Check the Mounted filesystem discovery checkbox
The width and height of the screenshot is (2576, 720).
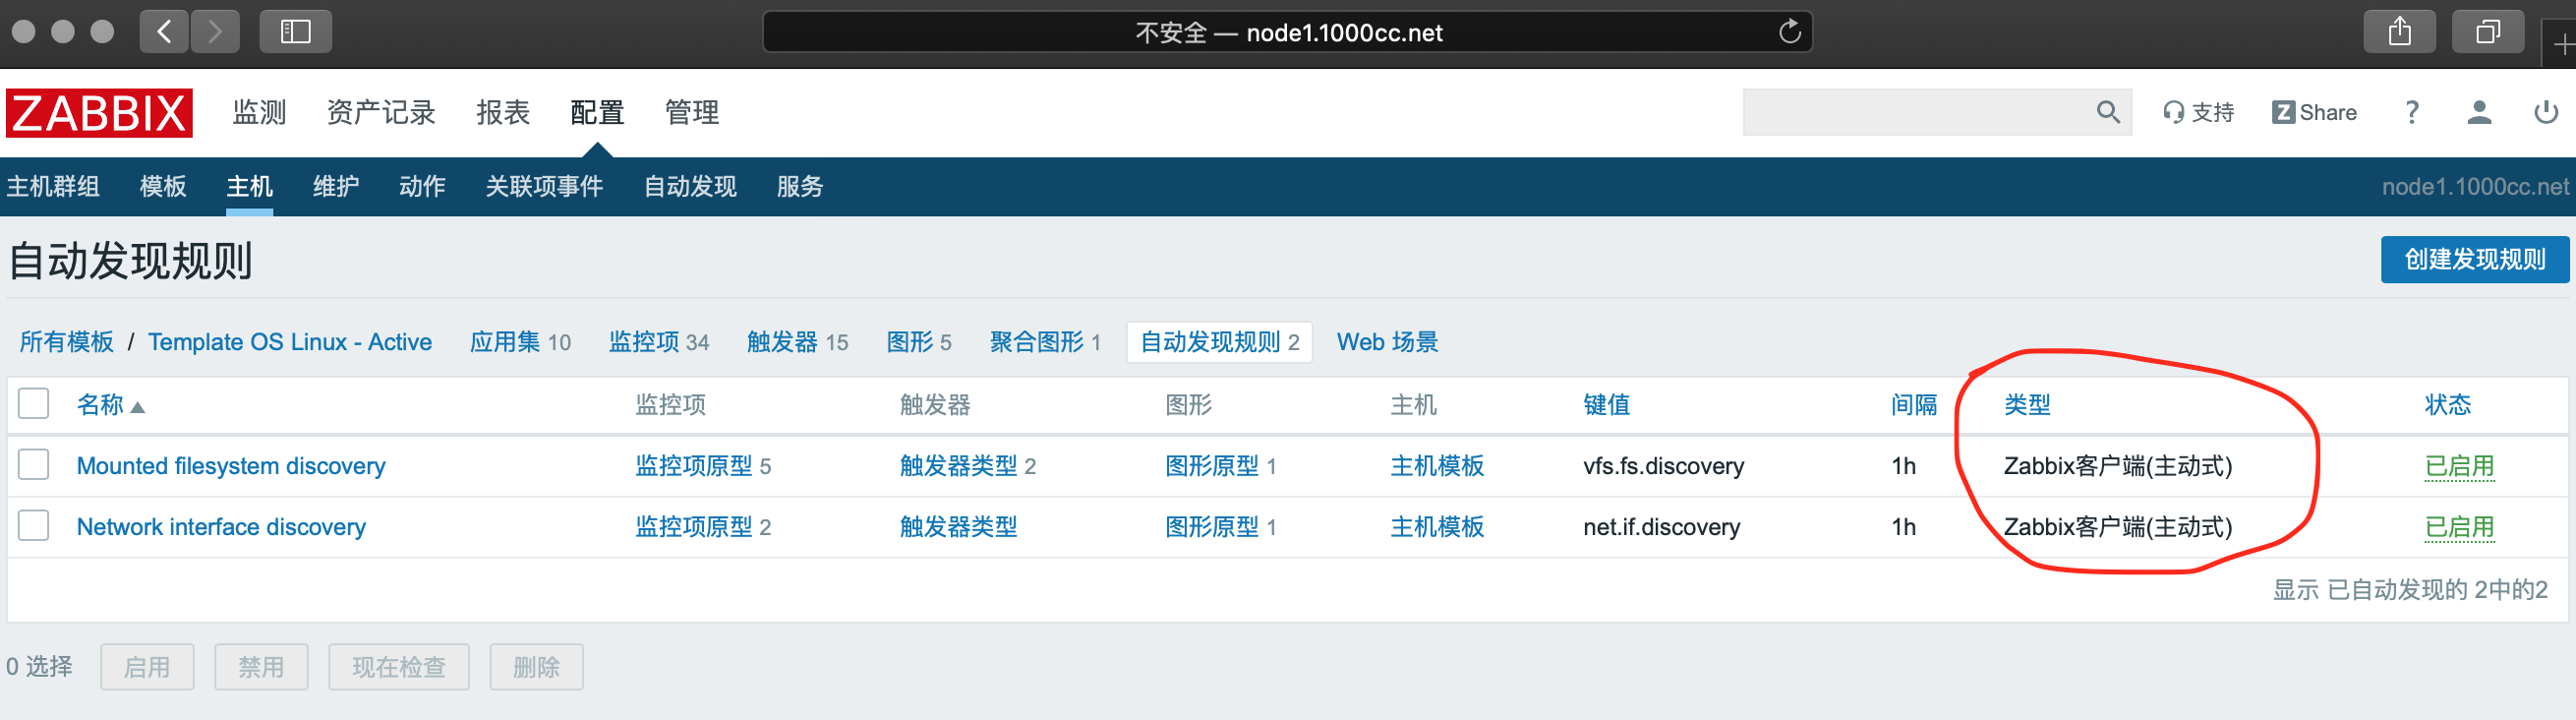[34, 465]
